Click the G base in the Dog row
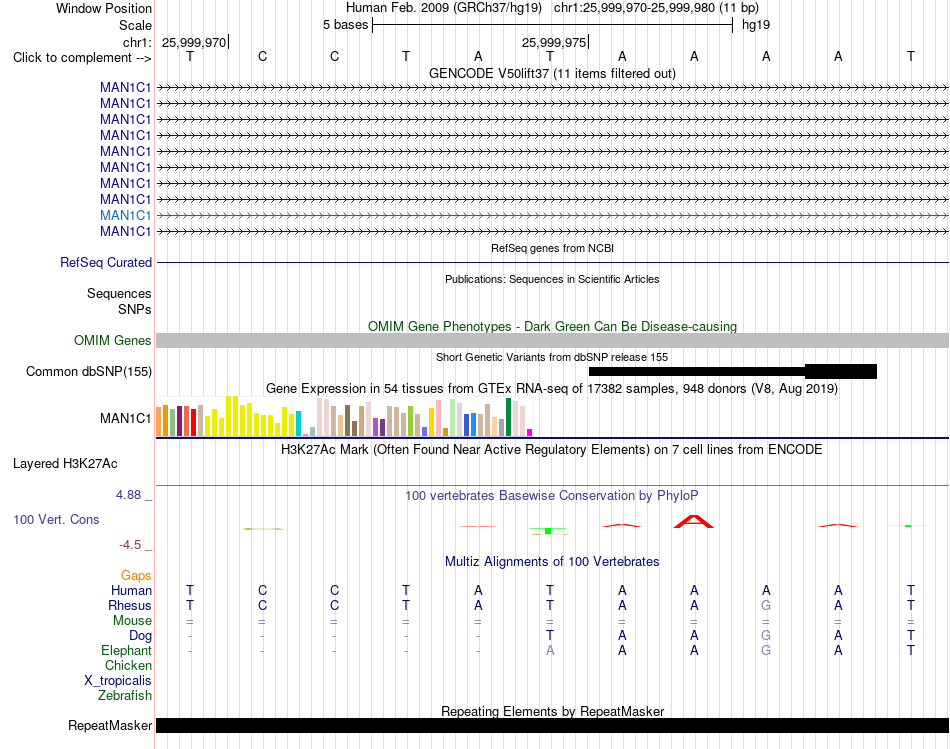Image resolution: width=950 pixels, height=749 pixels. coord(766,636)
